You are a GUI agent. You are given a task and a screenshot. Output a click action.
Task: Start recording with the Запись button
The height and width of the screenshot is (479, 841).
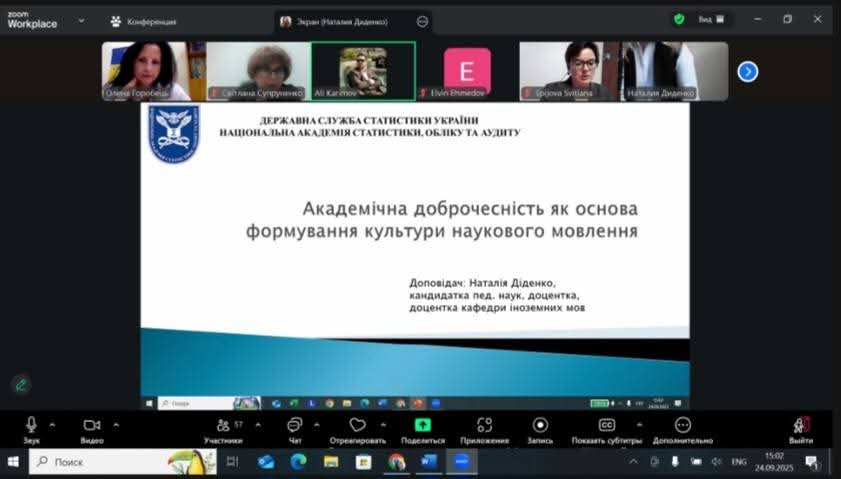click(540, 426)
